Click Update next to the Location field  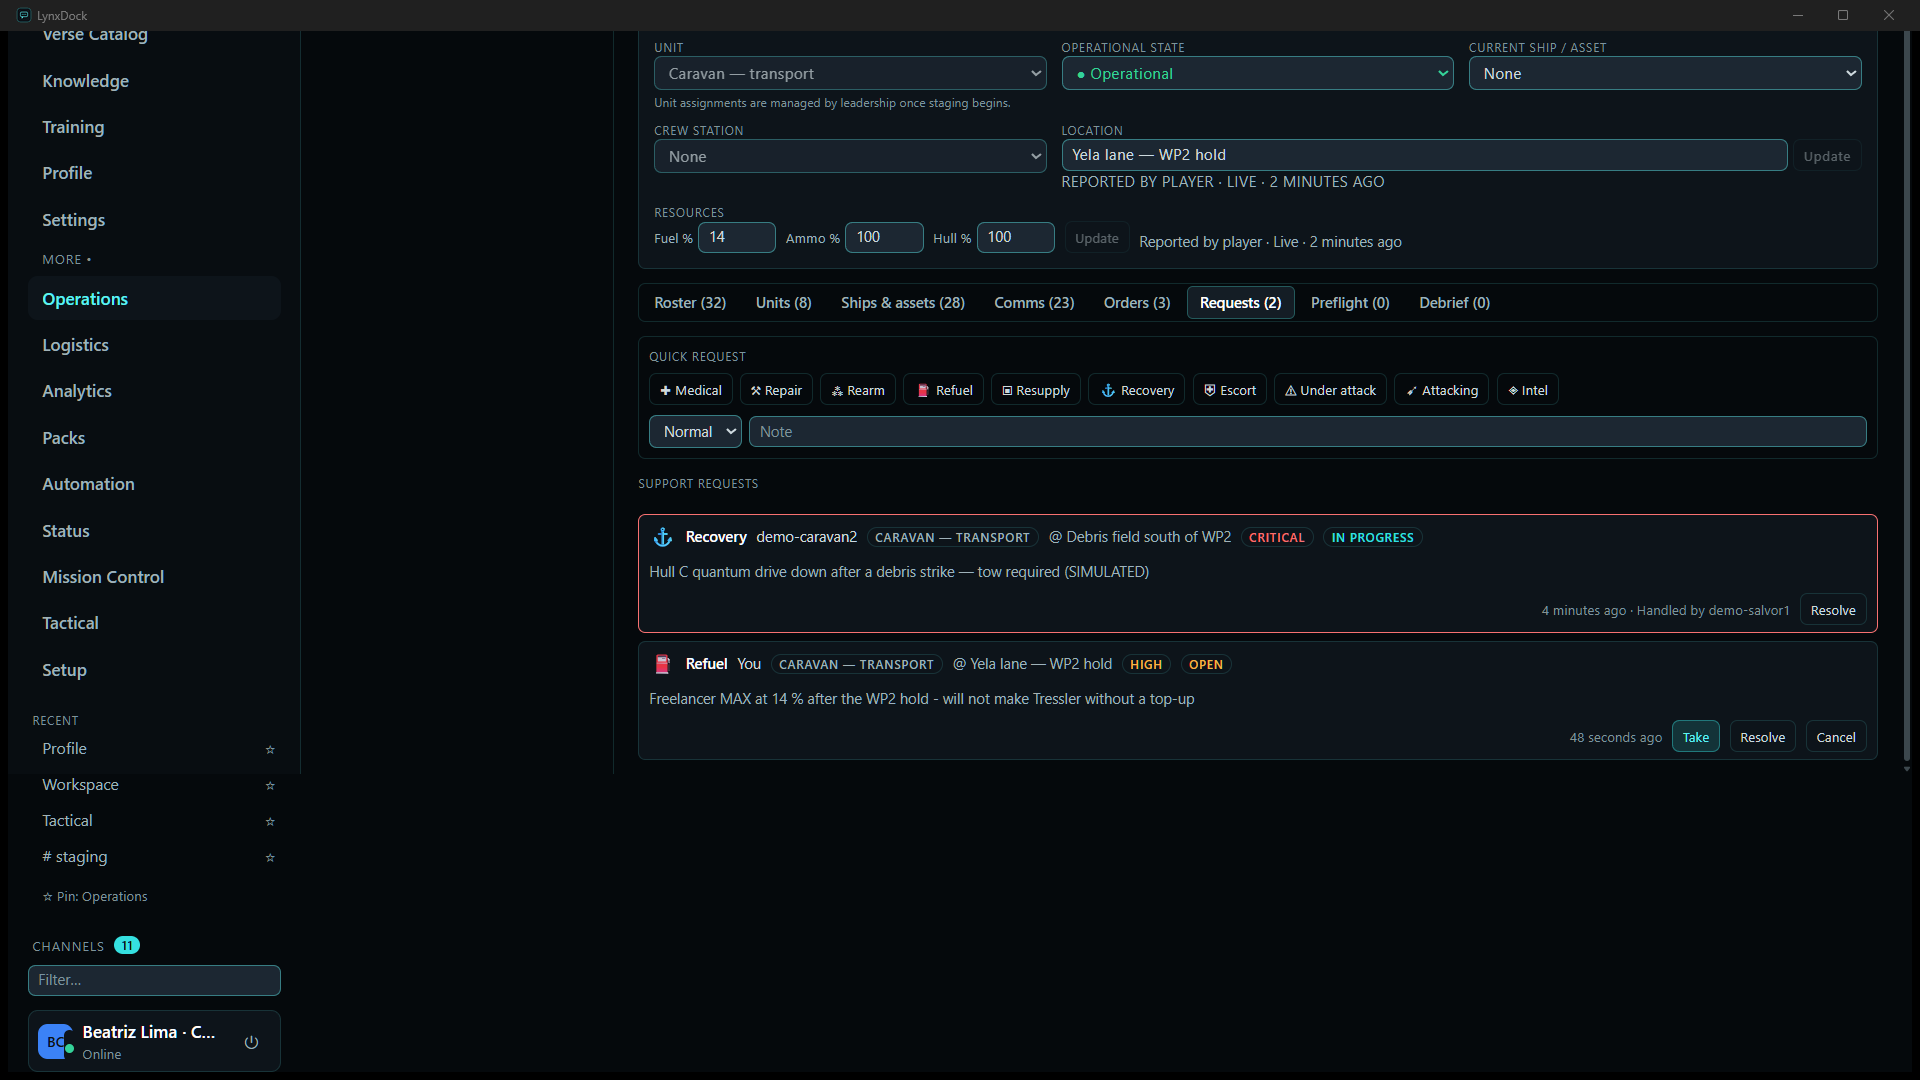[x=1827, y=156]
